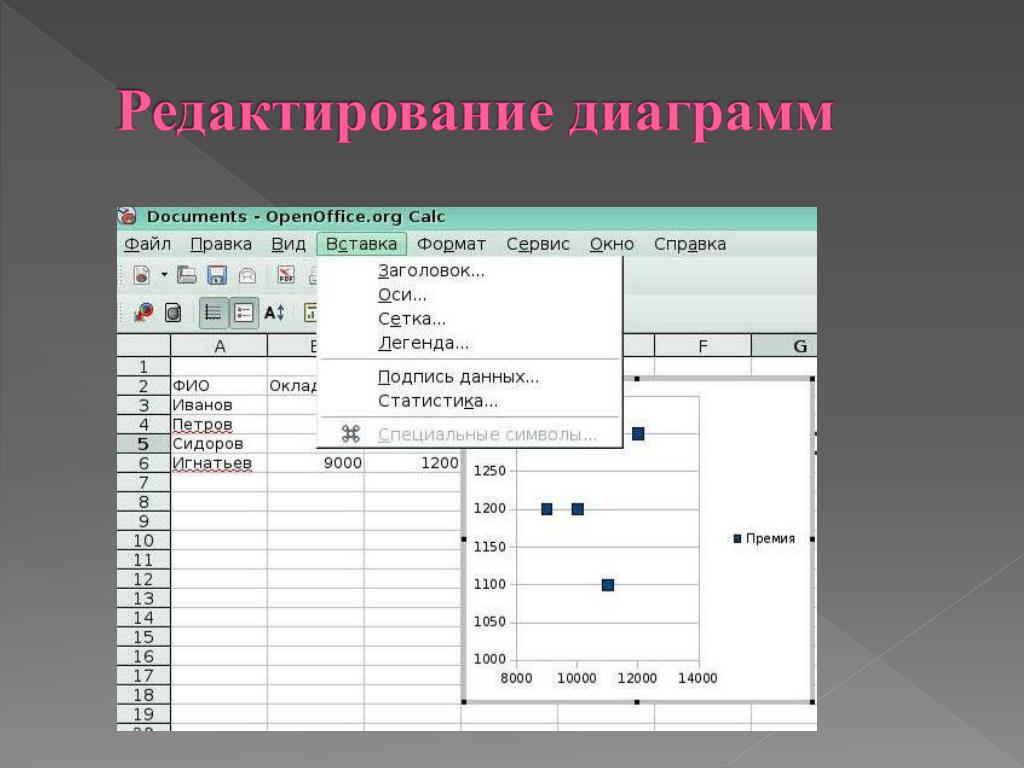Viewport: 1024px width, 768px height.
Task: Toggle the legend on/off icon
Action: 244,313
